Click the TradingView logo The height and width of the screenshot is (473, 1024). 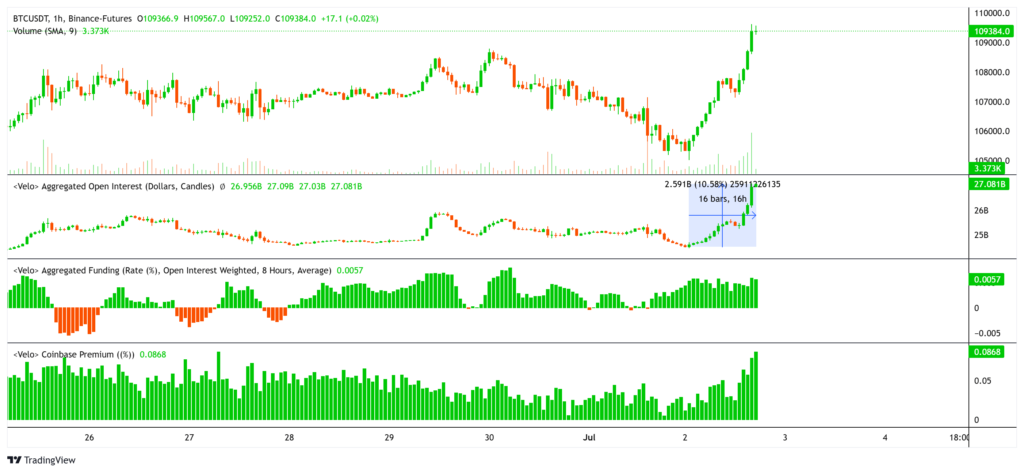coord(41,460)
